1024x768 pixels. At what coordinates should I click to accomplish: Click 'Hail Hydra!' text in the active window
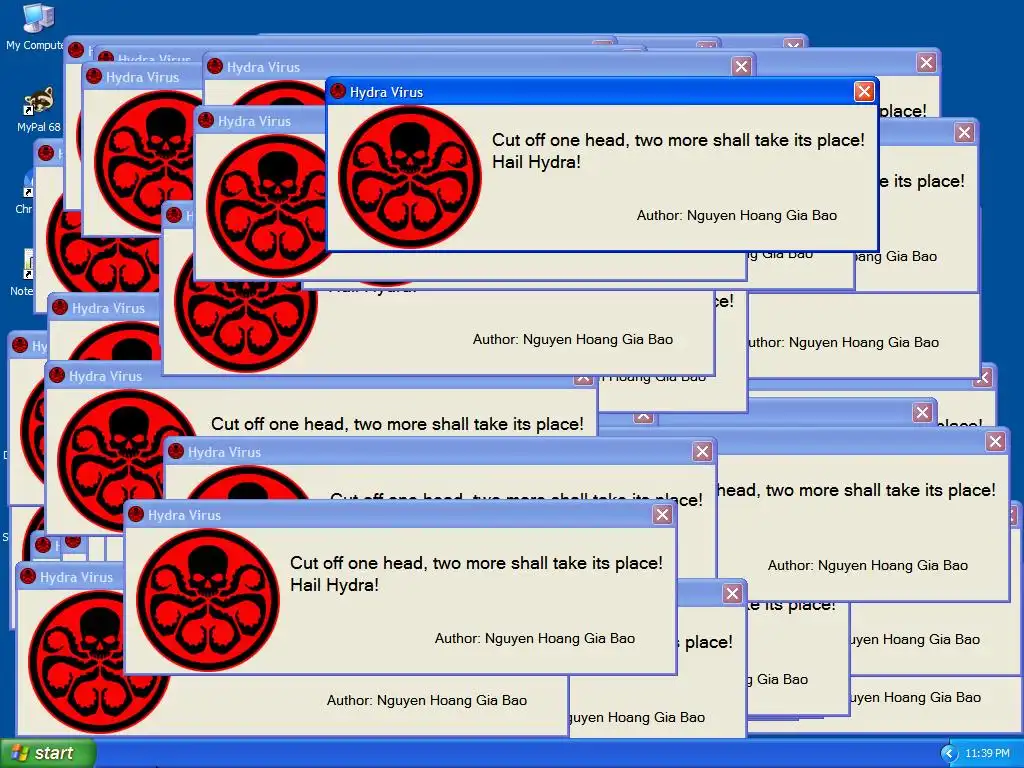[536, 162]
